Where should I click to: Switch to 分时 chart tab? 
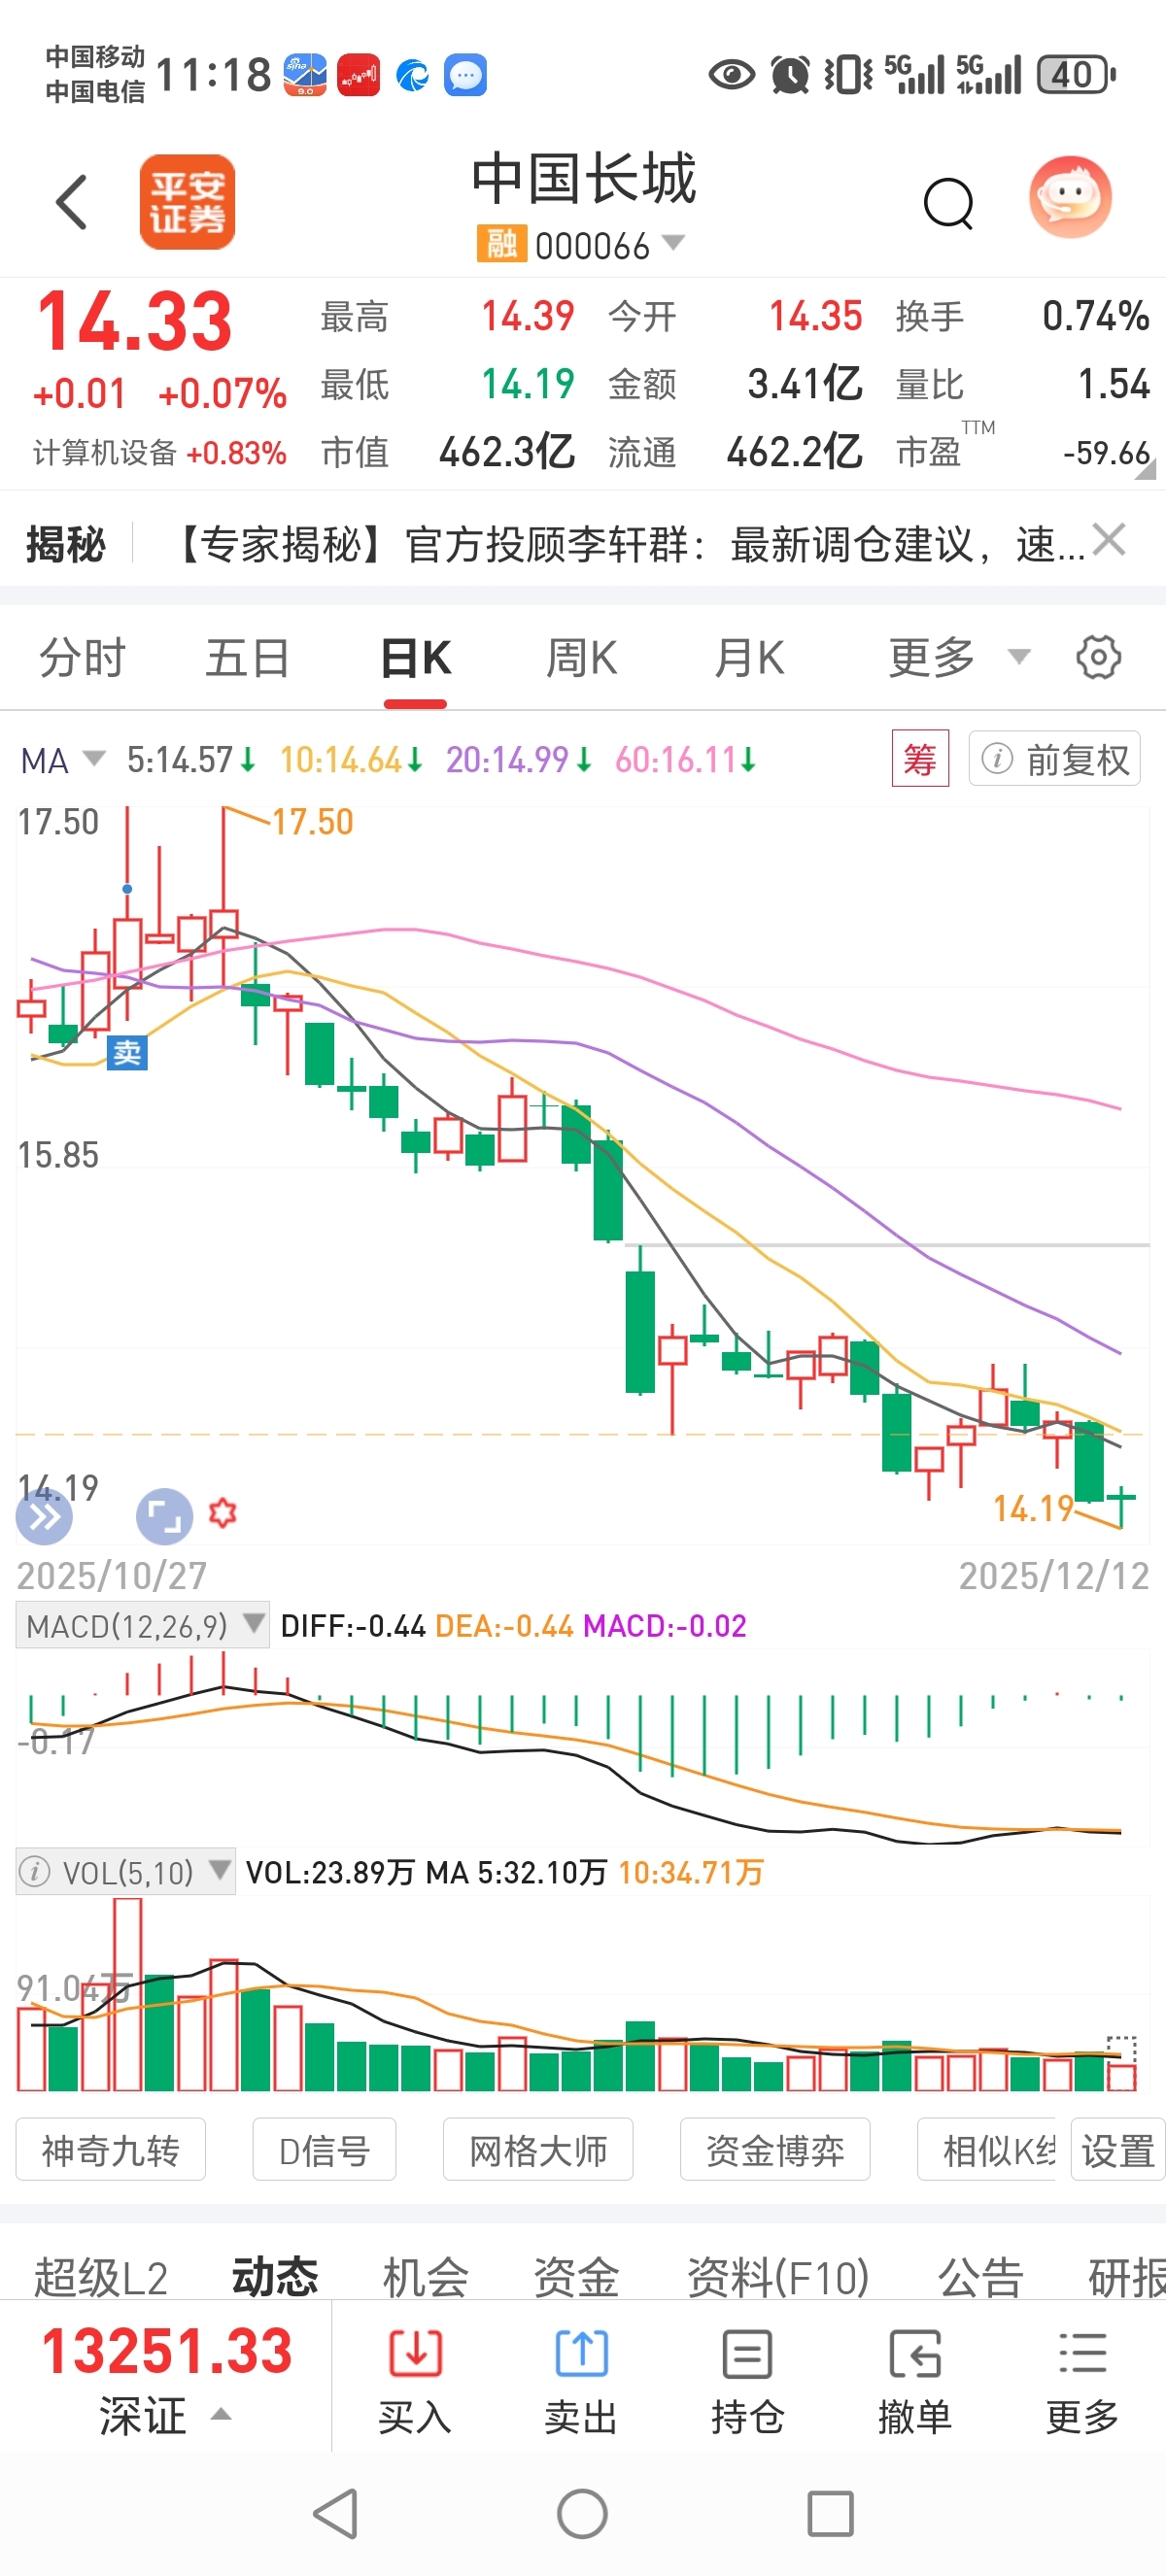tap(82, 658)
